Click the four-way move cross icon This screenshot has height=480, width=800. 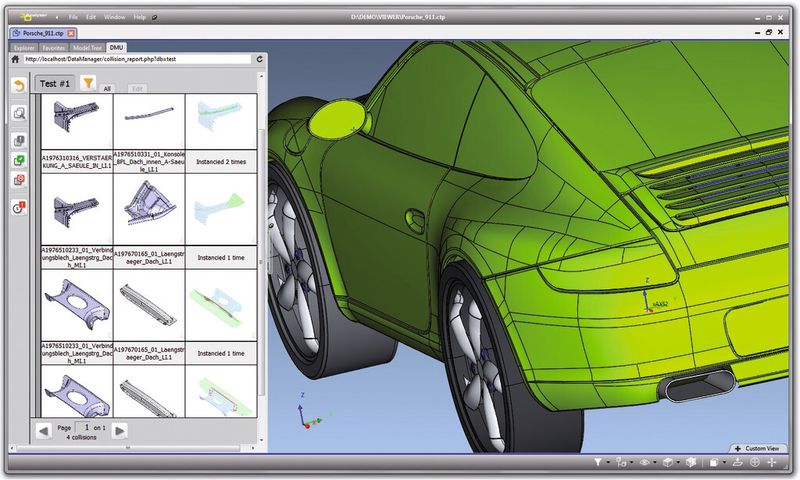(x=771, y=462)
